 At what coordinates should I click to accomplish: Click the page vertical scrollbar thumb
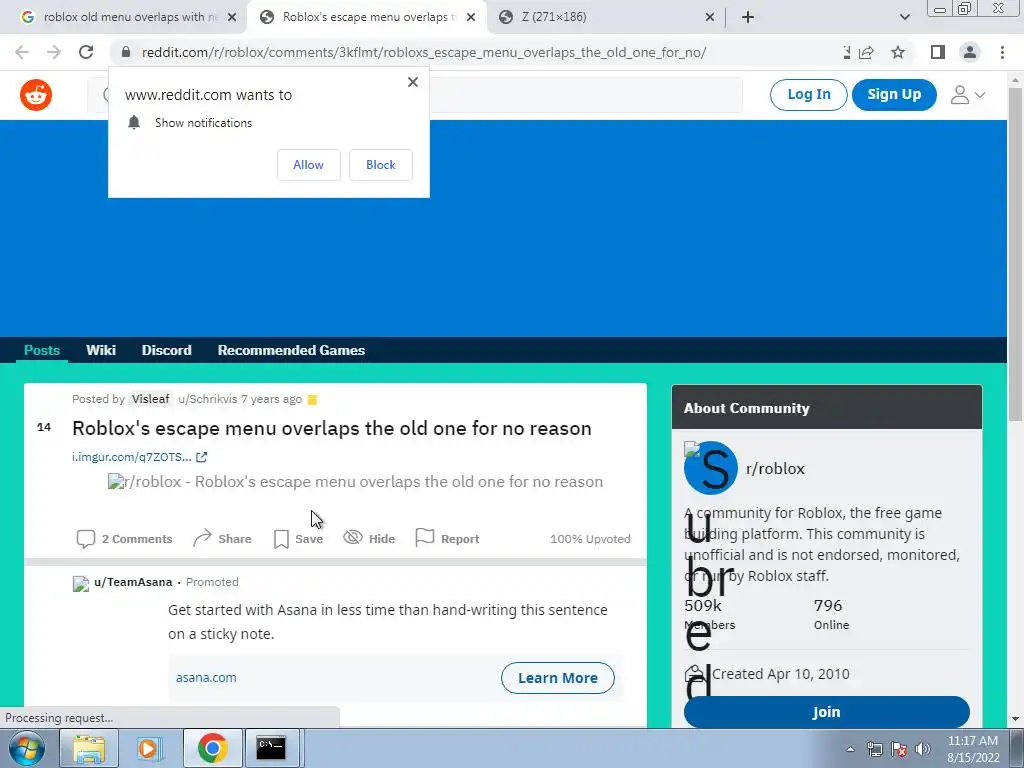(x=1015, y=255)
